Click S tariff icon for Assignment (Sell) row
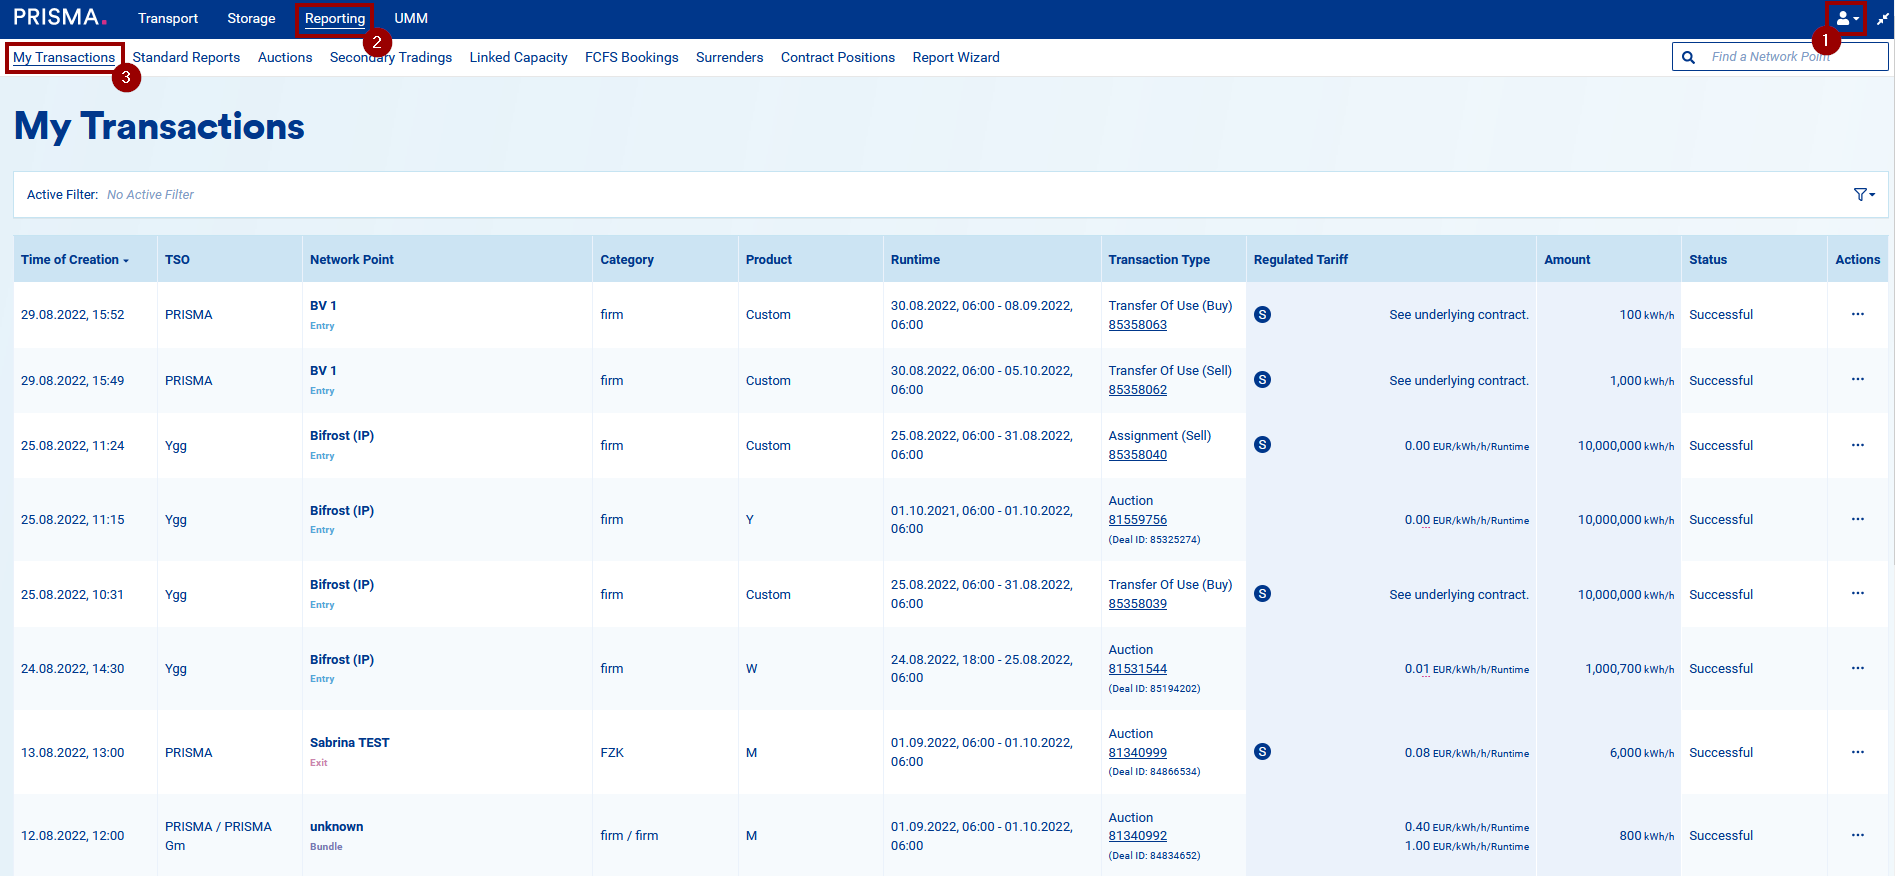The height and width of the screenshot is (876, 1895). point(1262,445)
